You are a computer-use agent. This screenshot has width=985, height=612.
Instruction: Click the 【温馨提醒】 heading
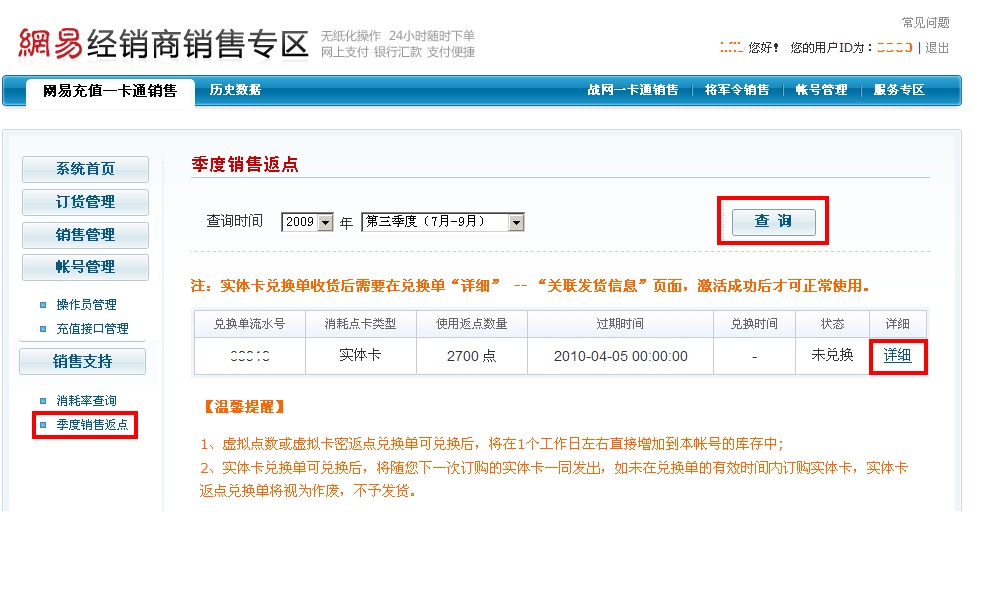(x=244, y=407)
